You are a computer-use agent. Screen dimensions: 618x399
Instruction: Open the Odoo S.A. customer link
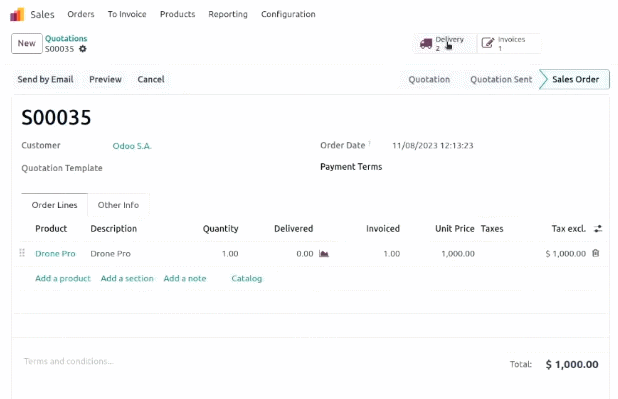pos(132,146)
